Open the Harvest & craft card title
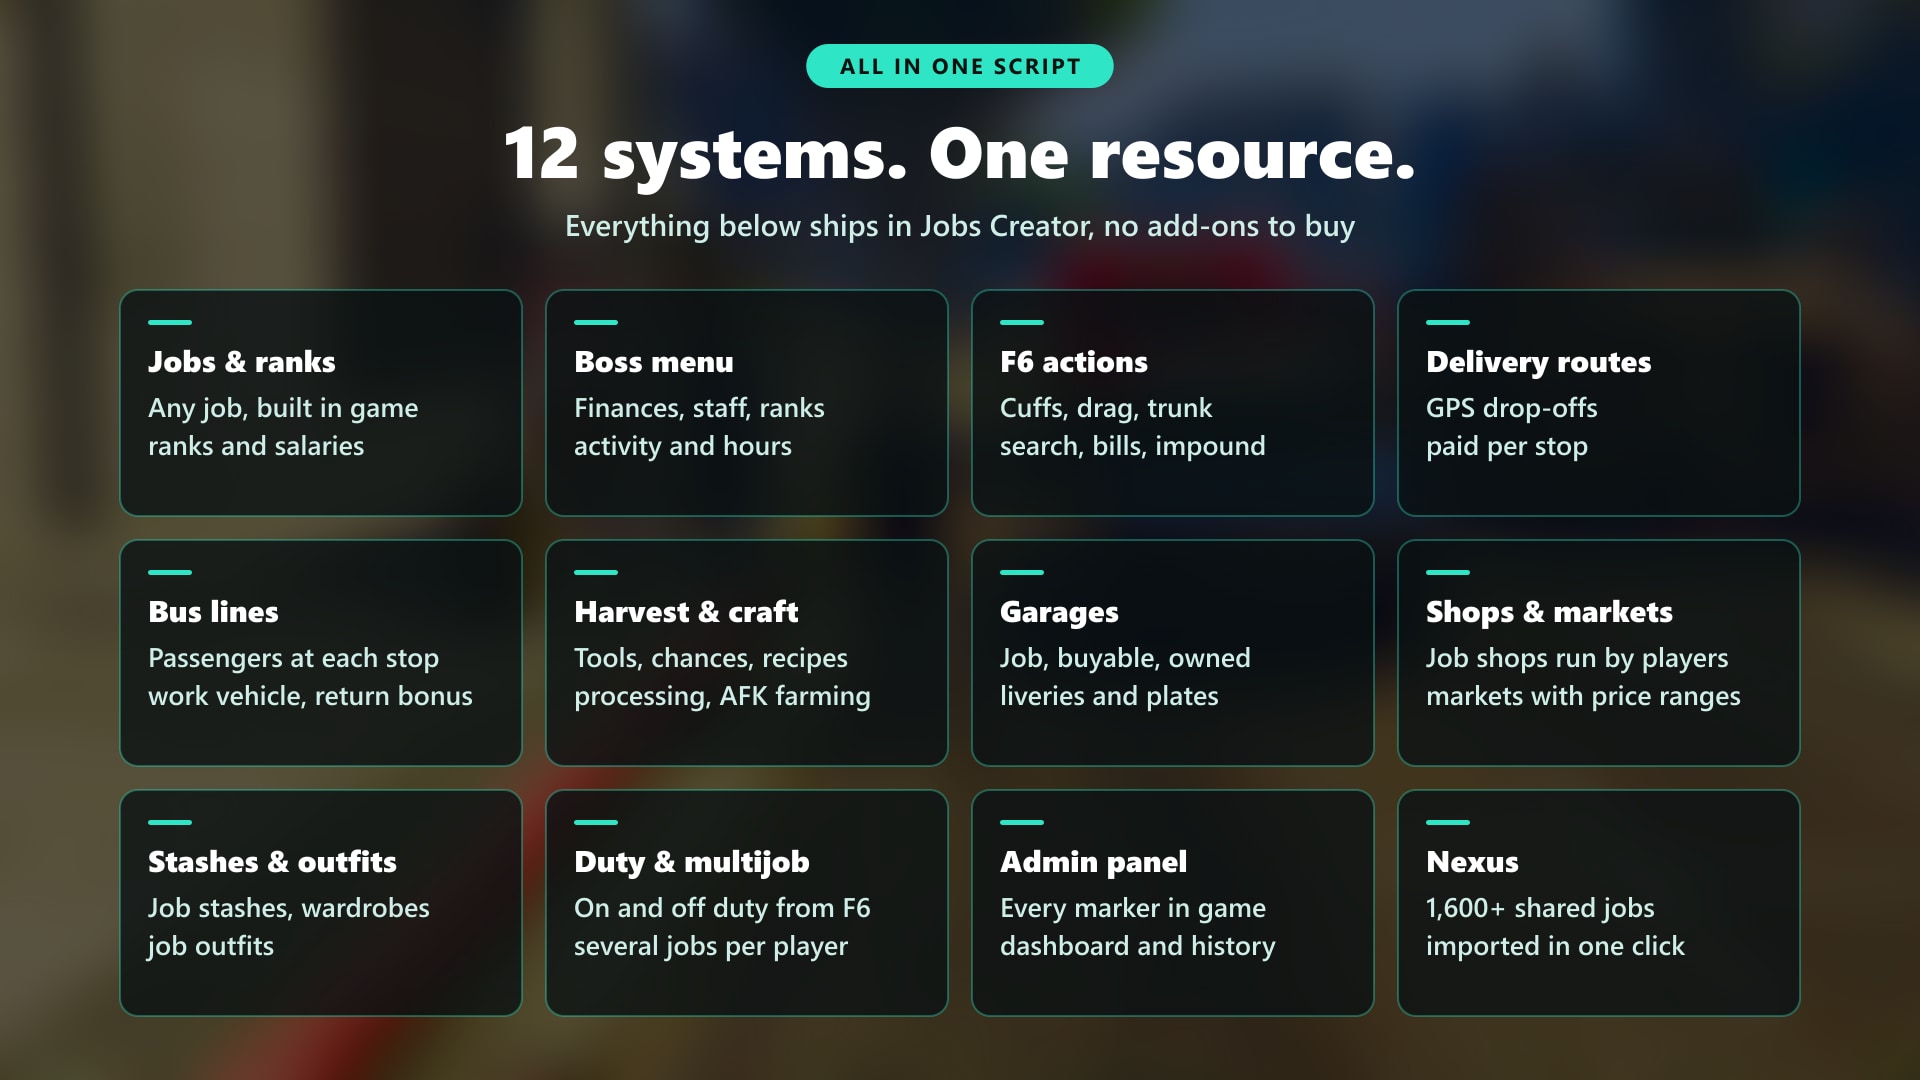This screenshot has height=1080, width=1920. coord(686,612)
